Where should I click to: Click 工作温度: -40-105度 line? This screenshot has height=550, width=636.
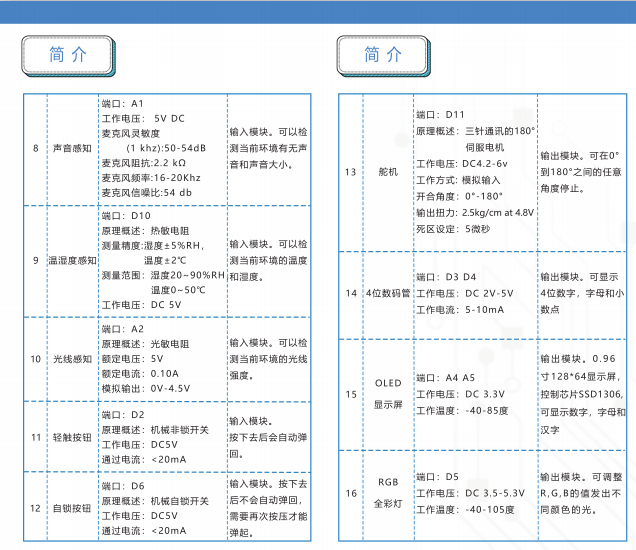[466, 510]
